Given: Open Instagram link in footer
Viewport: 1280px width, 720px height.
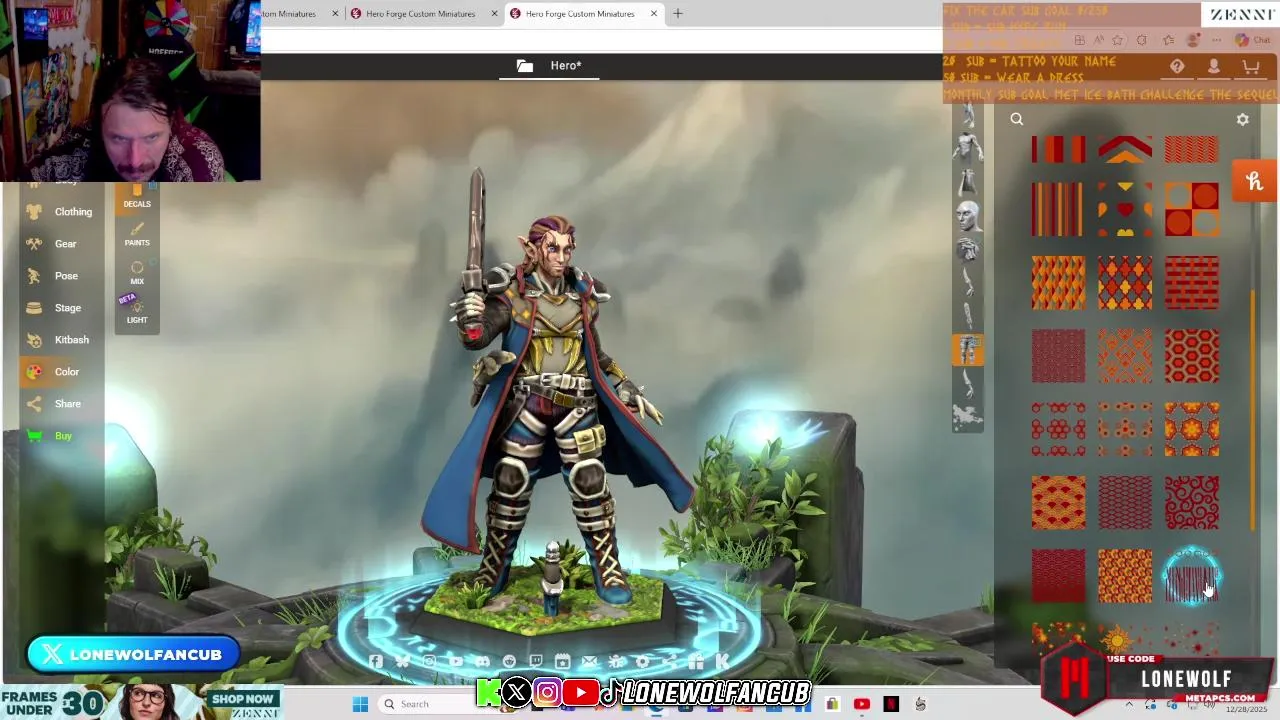Looking at the screenshot, I should (430, 661).
